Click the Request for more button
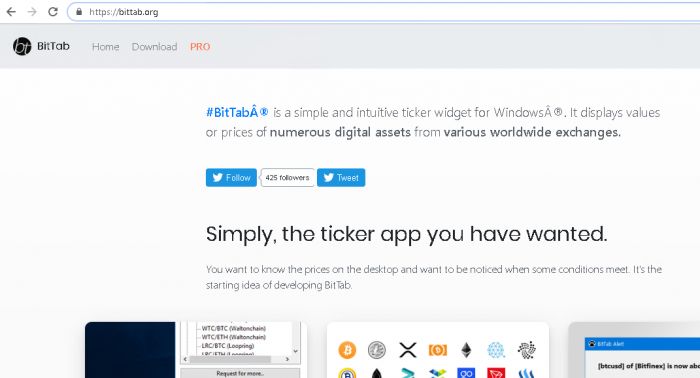The height and width of the screenshot is (378, 700). (x=240, y=373)
